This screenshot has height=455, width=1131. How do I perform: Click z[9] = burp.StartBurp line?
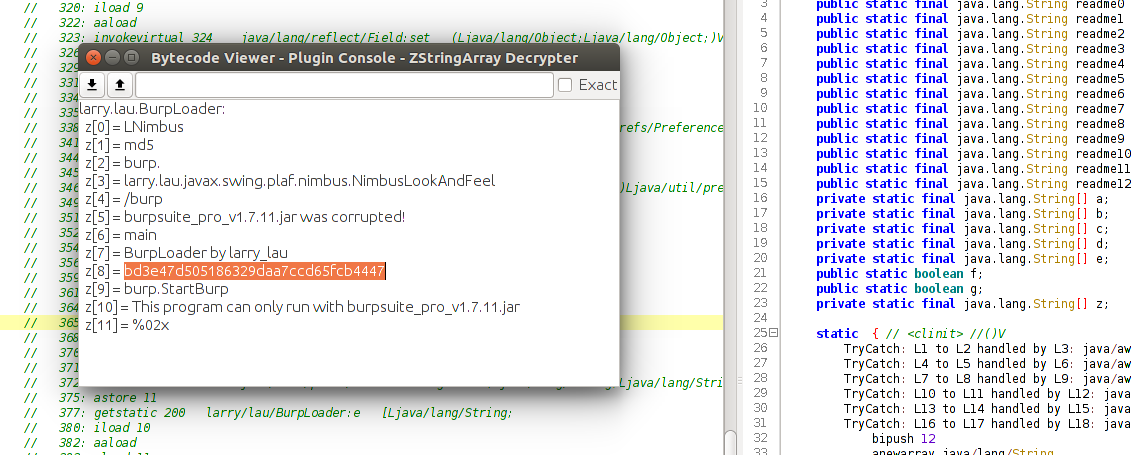(157, 289)
